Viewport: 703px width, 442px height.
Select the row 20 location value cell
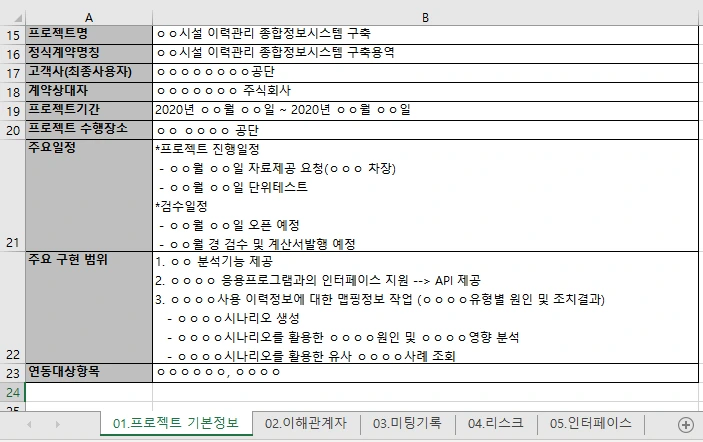coord(425,130)
